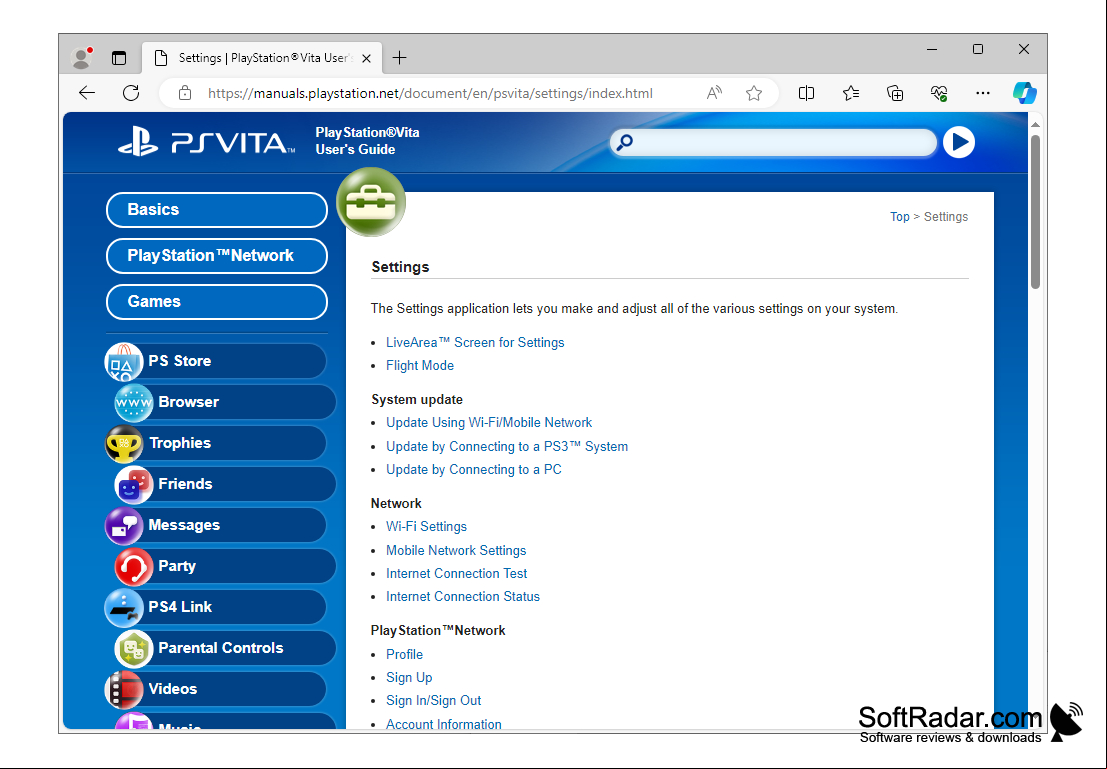Click the browser address bar URL
Screen dimensions: 1107x769
[x=430, y=93]
